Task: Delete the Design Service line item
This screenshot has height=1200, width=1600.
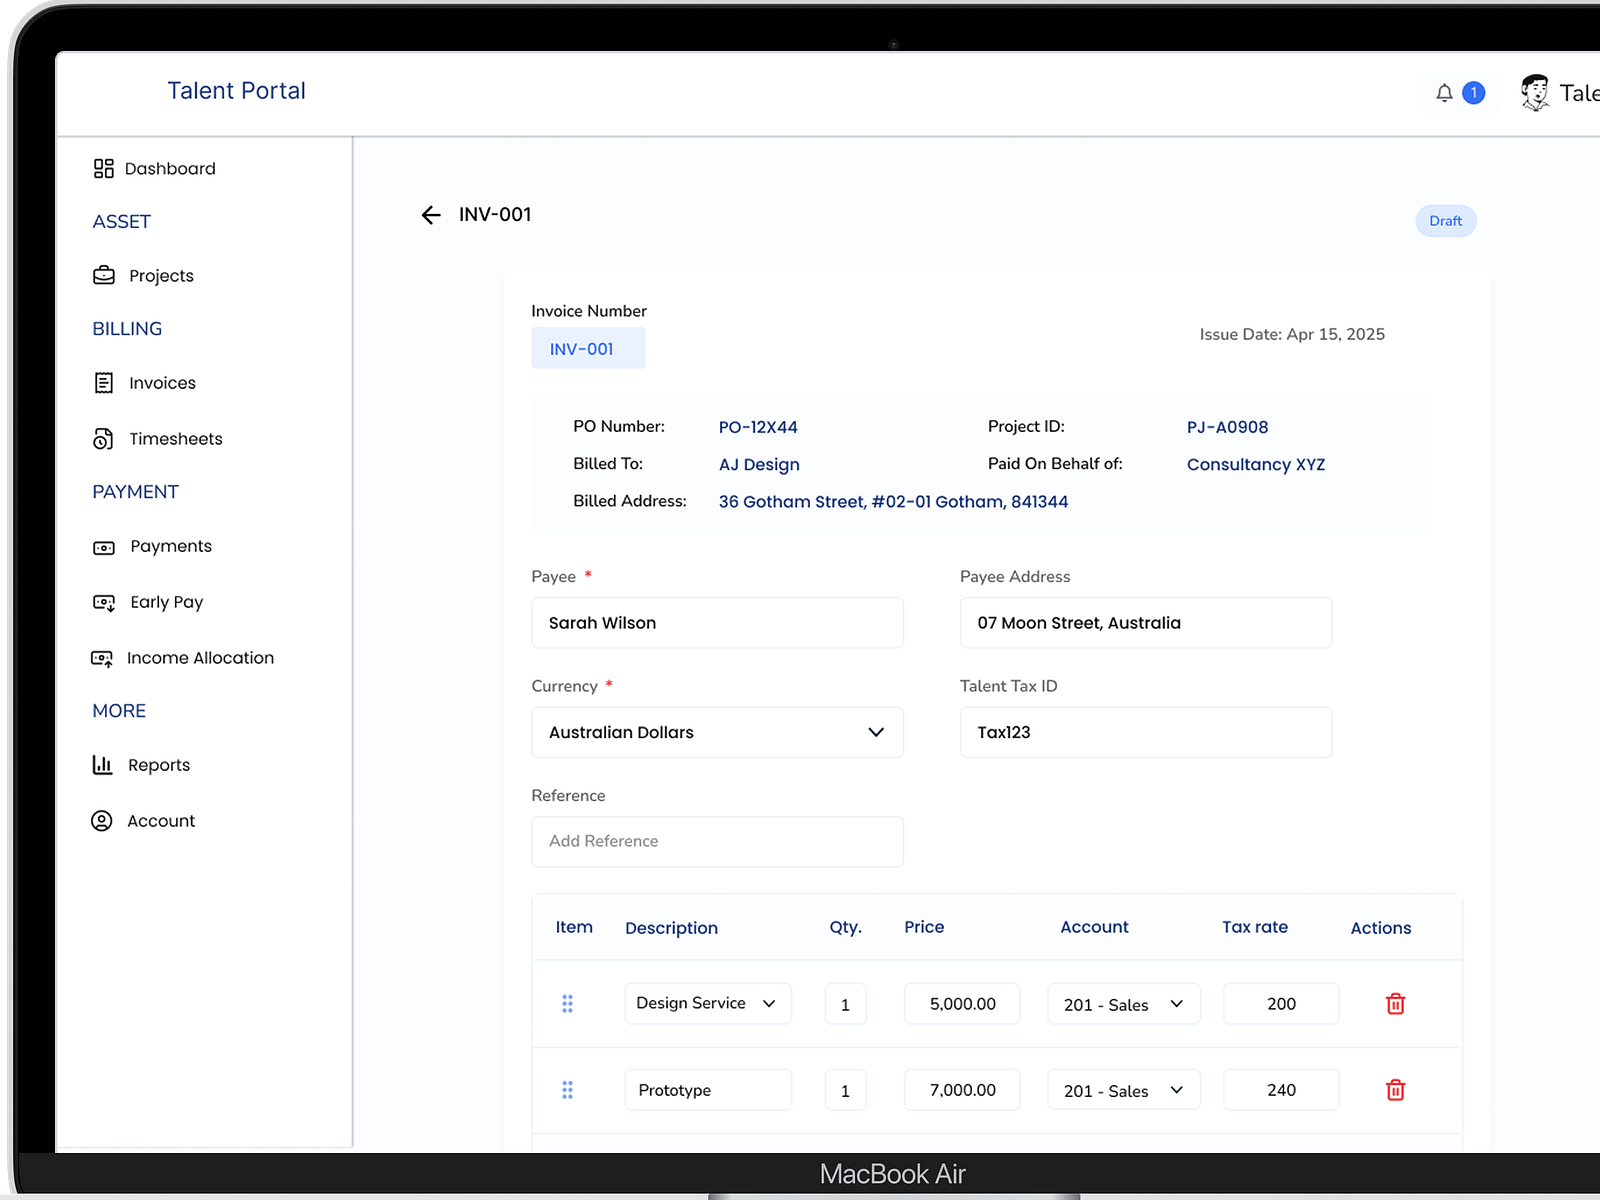Action: (x=1395, y=1003)
